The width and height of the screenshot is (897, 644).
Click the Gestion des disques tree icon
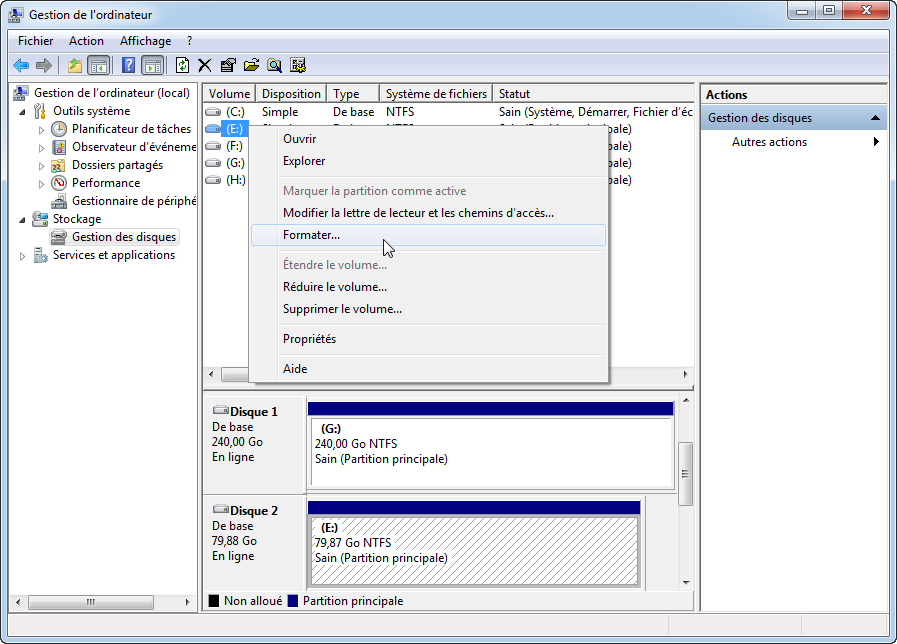point(59,237)
